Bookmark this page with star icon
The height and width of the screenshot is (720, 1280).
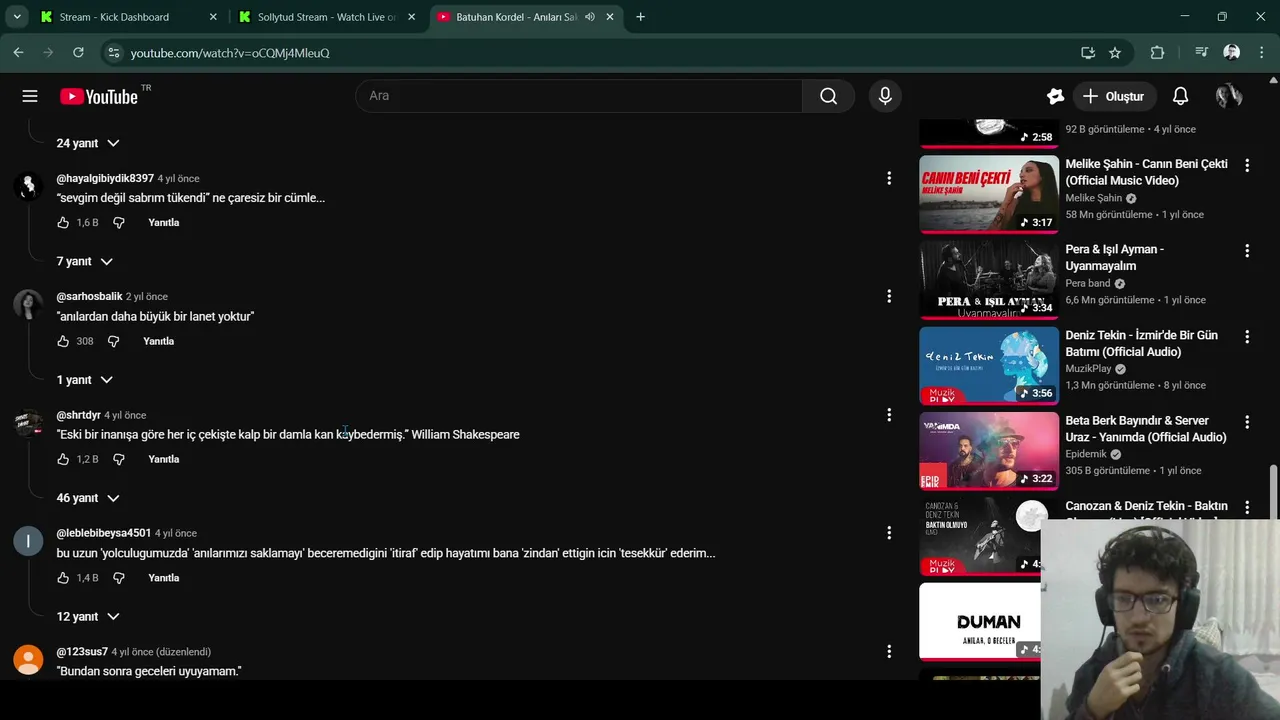pos(1115,52)
